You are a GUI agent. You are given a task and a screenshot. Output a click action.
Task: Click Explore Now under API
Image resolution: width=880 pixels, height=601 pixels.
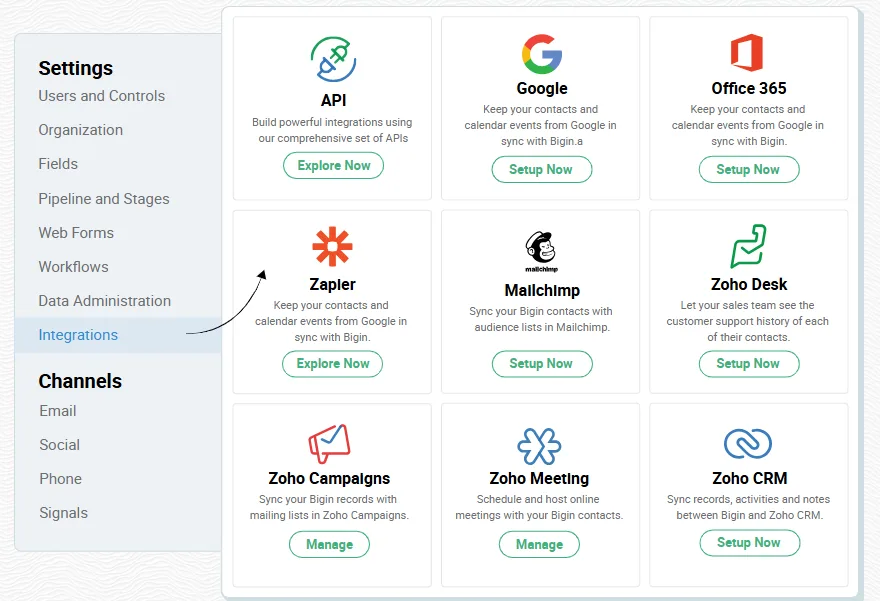(x=333, y=166)
